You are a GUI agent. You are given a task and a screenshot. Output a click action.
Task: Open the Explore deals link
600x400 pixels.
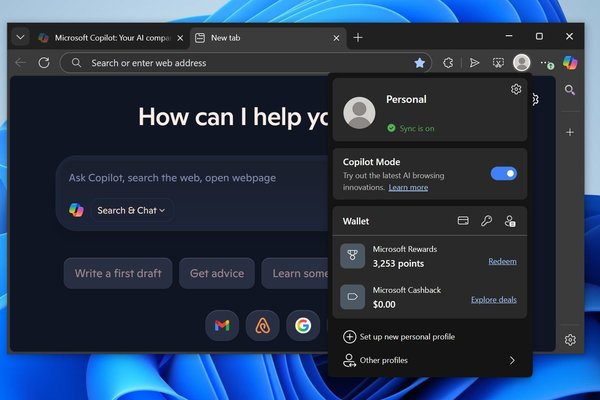pyautogui.click(x=494, y=300)
